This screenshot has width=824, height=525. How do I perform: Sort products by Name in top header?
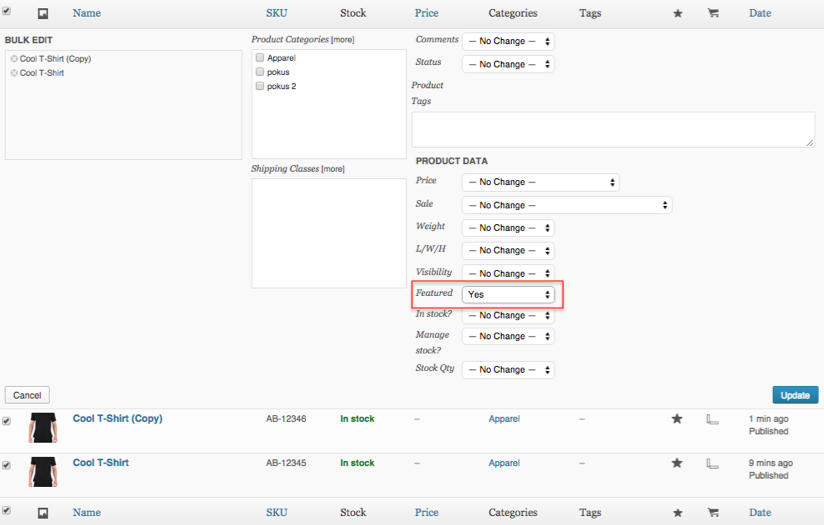(87, 13)
